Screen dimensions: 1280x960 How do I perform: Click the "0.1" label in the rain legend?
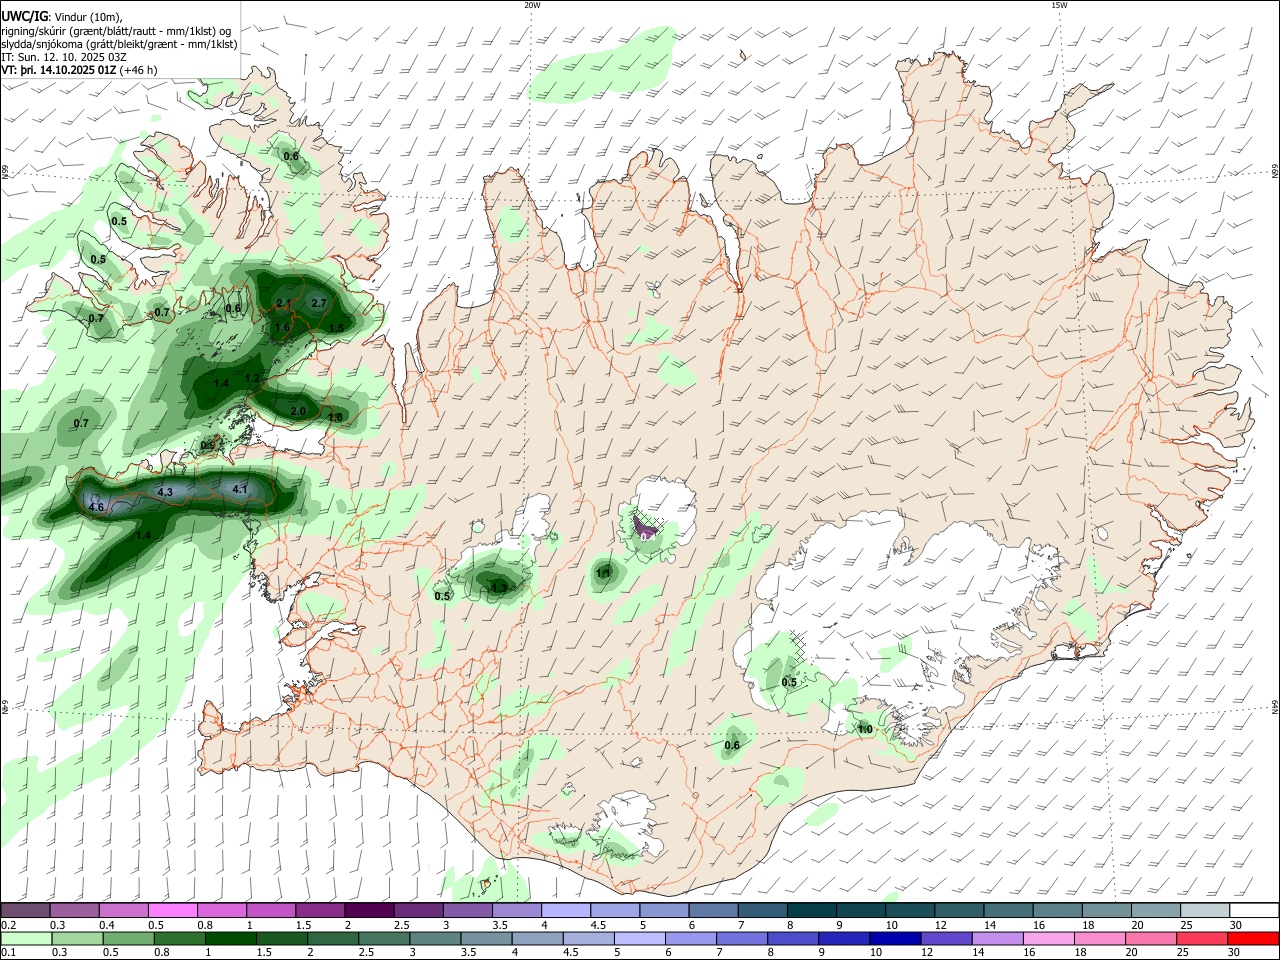[x=8, y=953]
